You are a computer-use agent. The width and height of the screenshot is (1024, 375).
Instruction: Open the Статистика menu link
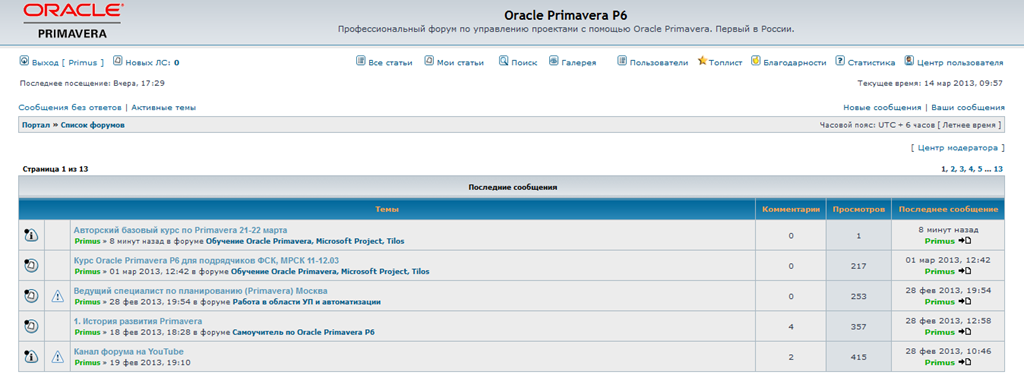871,63
